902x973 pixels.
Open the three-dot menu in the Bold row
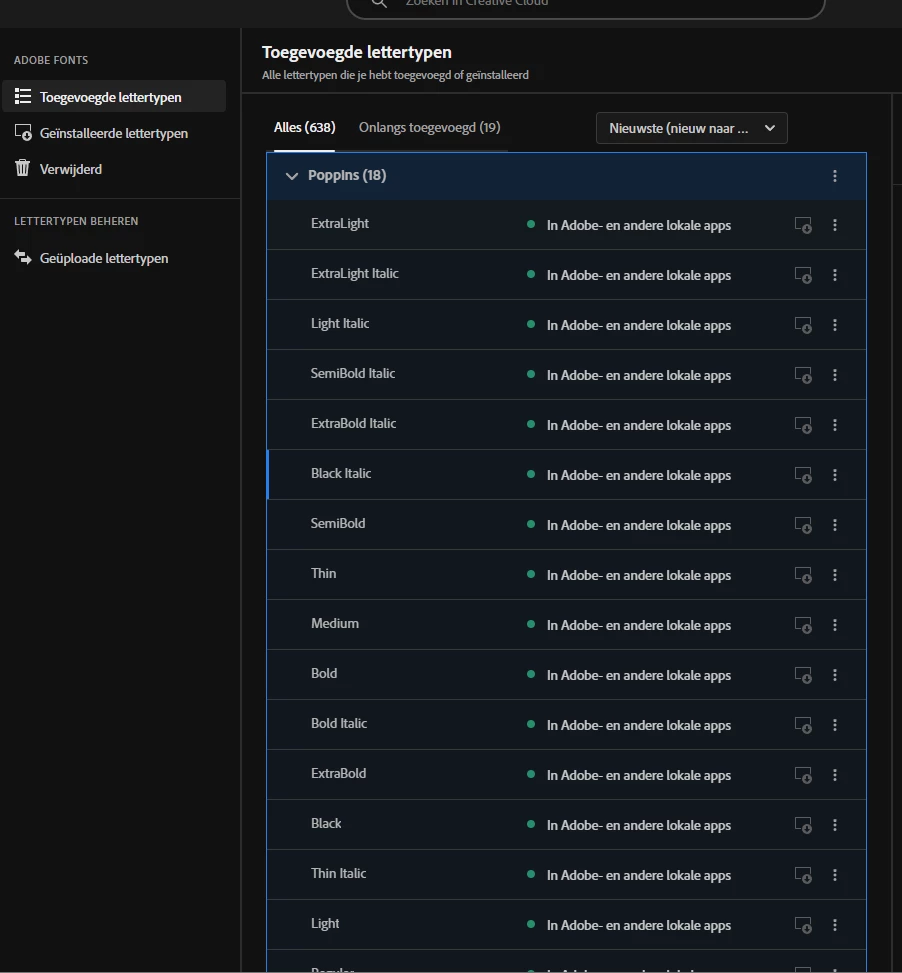click(834, 675)
